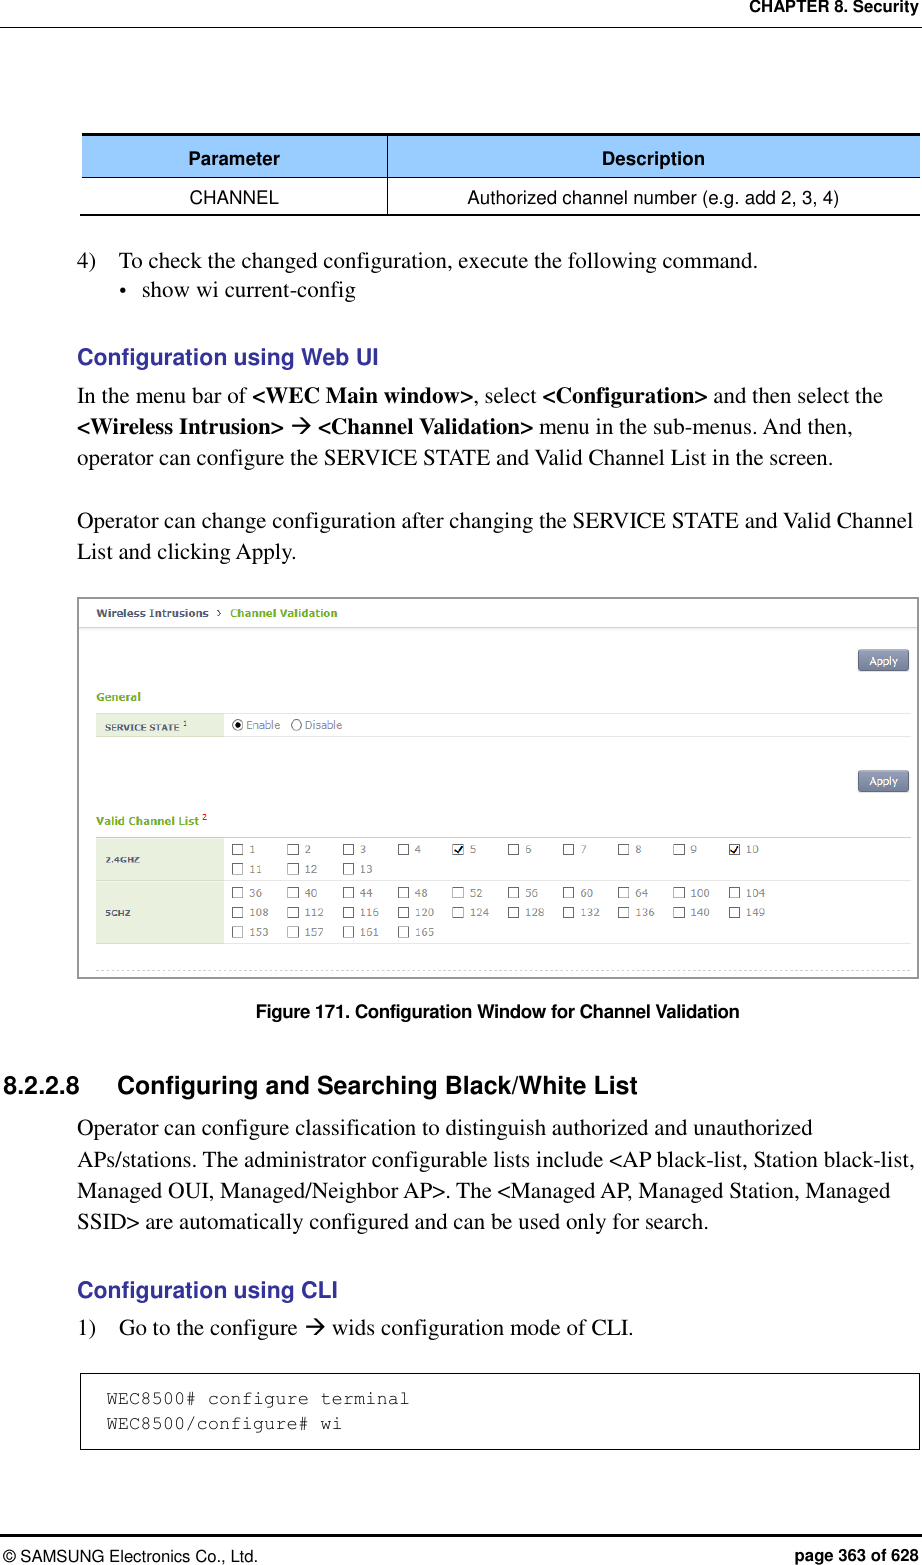Click the Apply button below Valid Channel List
The width and height of the screenshot is (922, 1565).
click(x=882, y=781)
